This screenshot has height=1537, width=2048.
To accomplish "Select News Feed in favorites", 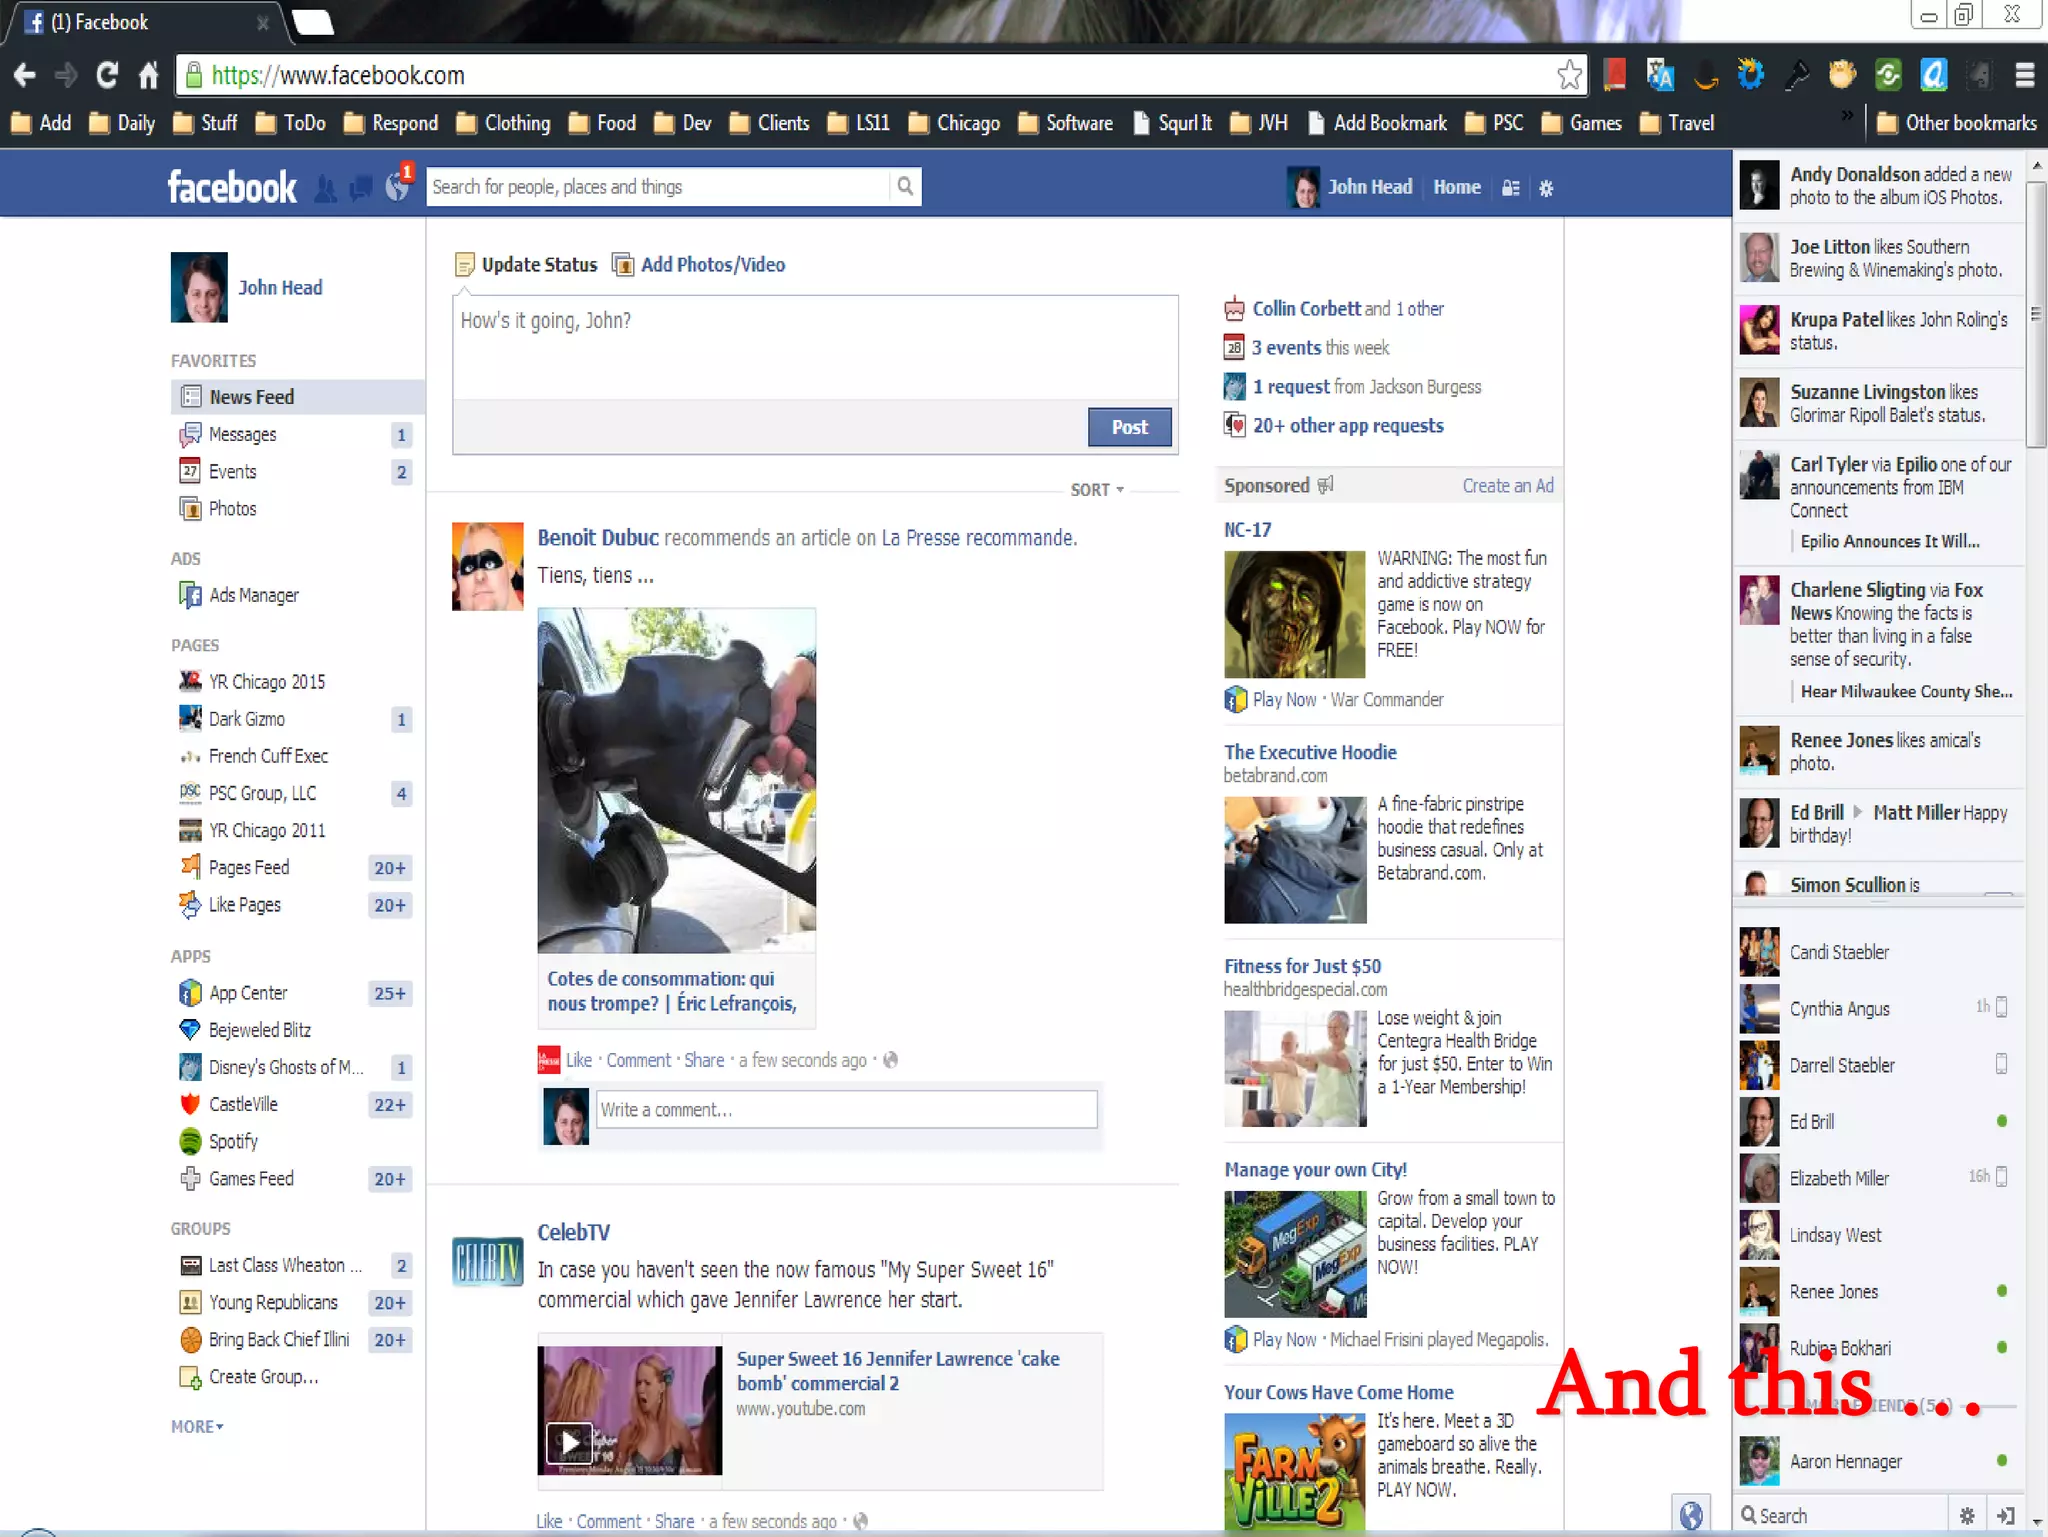I will point(251,397).
